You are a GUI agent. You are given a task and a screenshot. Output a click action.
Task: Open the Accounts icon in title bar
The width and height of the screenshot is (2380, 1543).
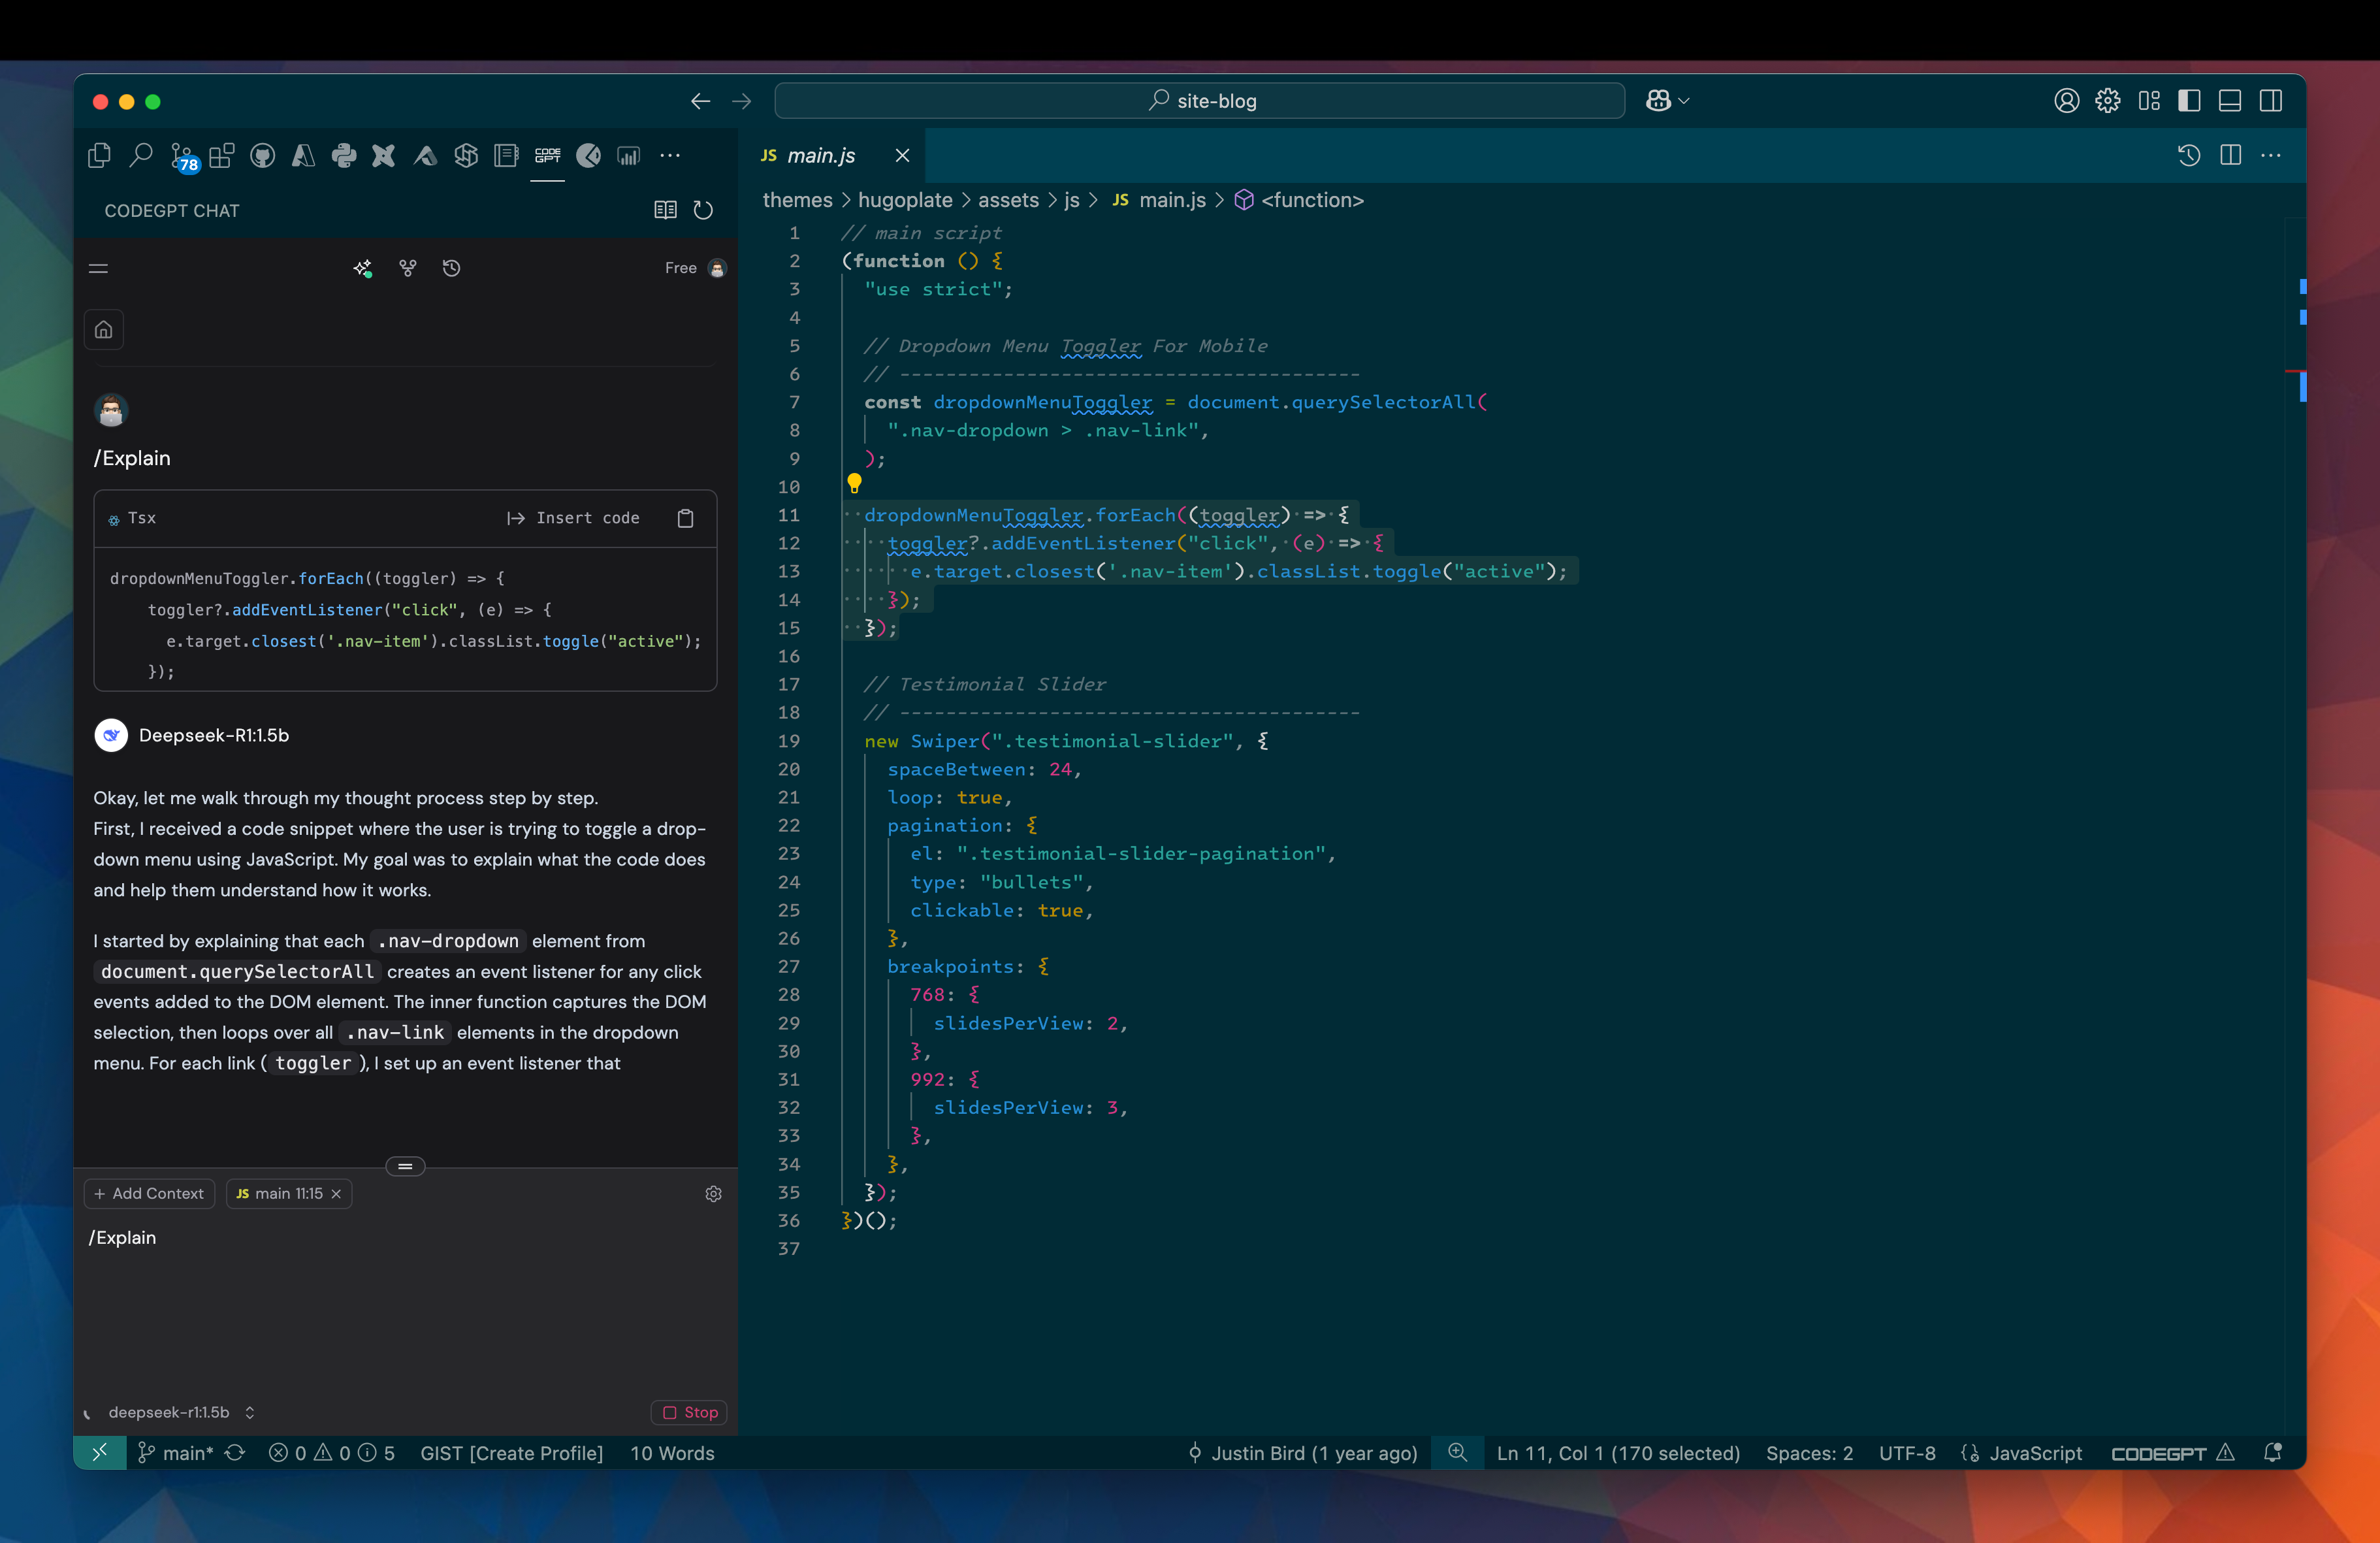[2067, 101]
